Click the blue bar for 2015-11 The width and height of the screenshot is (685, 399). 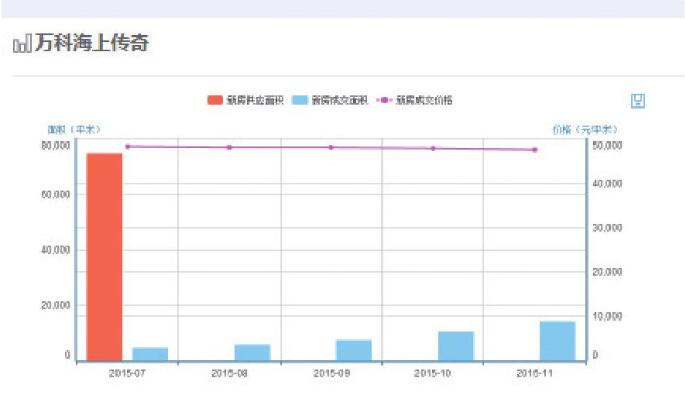[558, 341]
